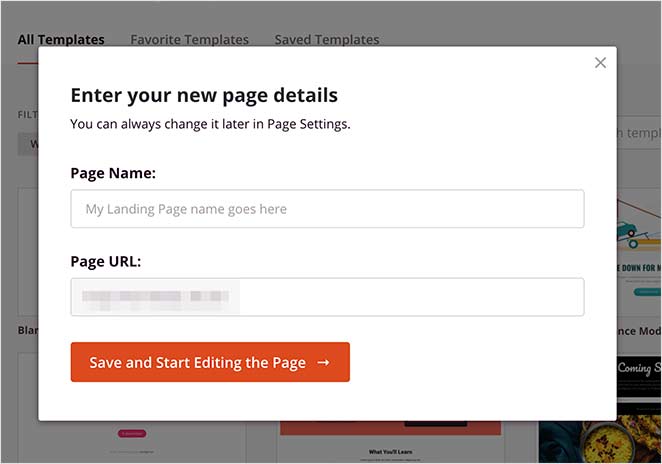662x464 pixels.
Task: Click the filter button under FILT label
Action: click(27, 144)
